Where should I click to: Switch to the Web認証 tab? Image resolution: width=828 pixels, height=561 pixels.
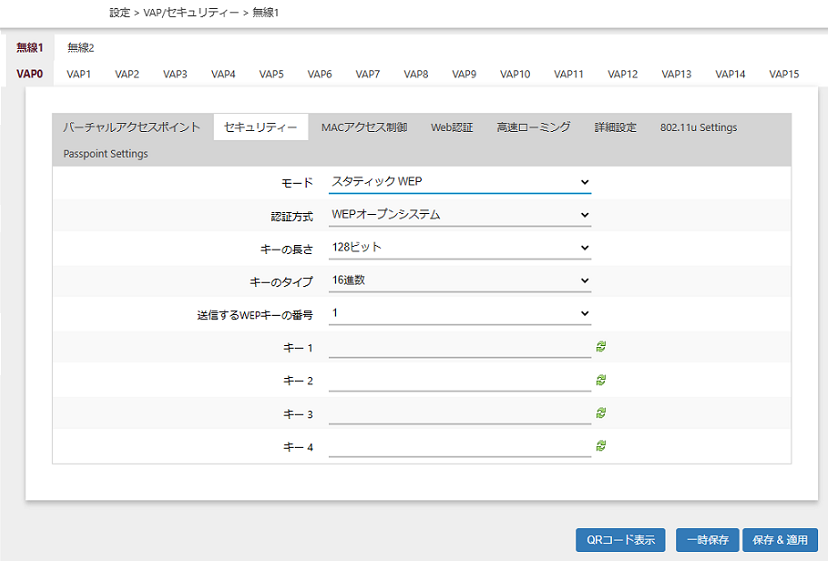coord(452,127)
